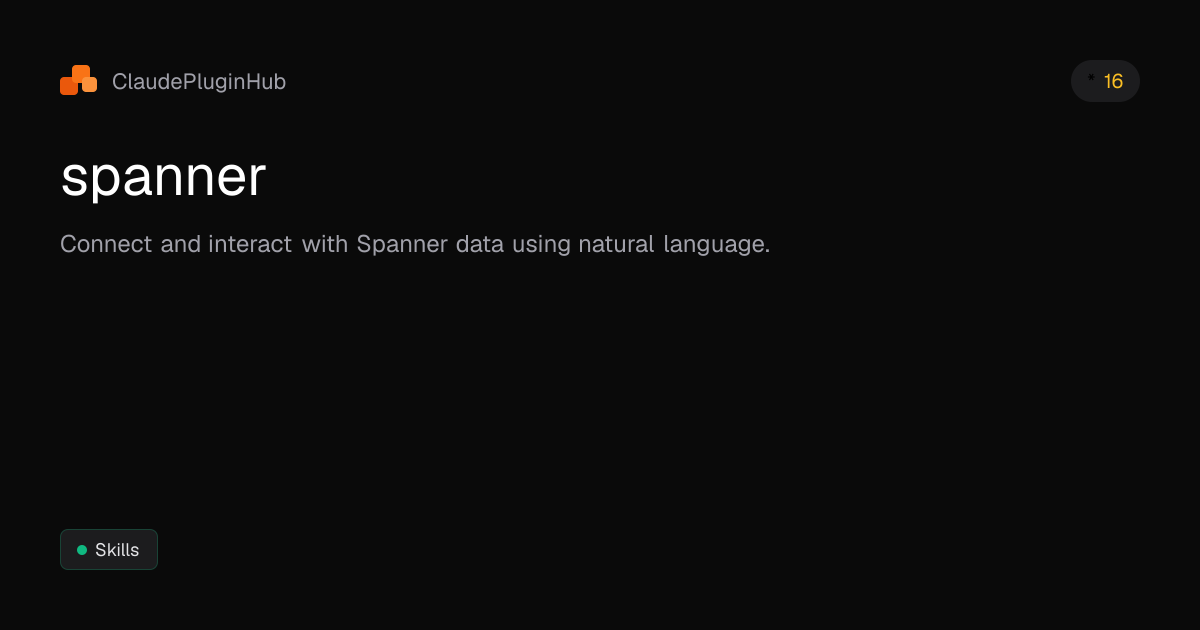
Task: Click the "spanner" plugin title
Action: pos(163,178)
